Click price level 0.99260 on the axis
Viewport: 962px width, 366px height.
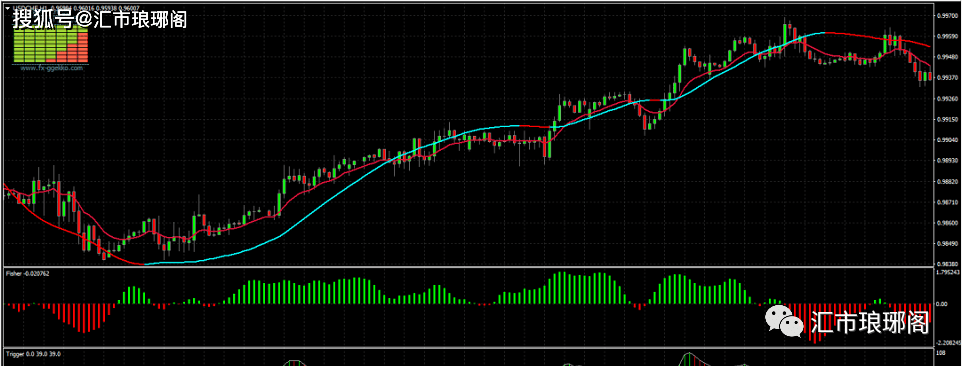pyautogui.click(x=947, y=99)
